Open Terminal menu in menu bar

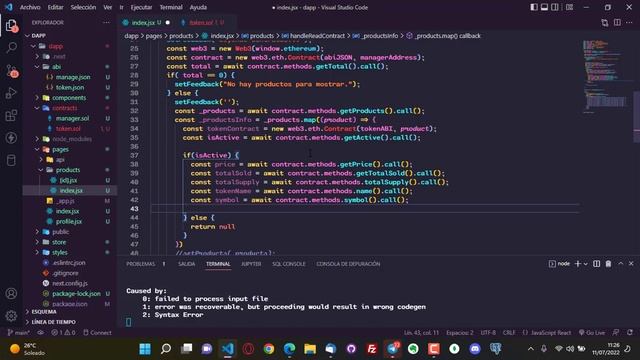(171, 7)
